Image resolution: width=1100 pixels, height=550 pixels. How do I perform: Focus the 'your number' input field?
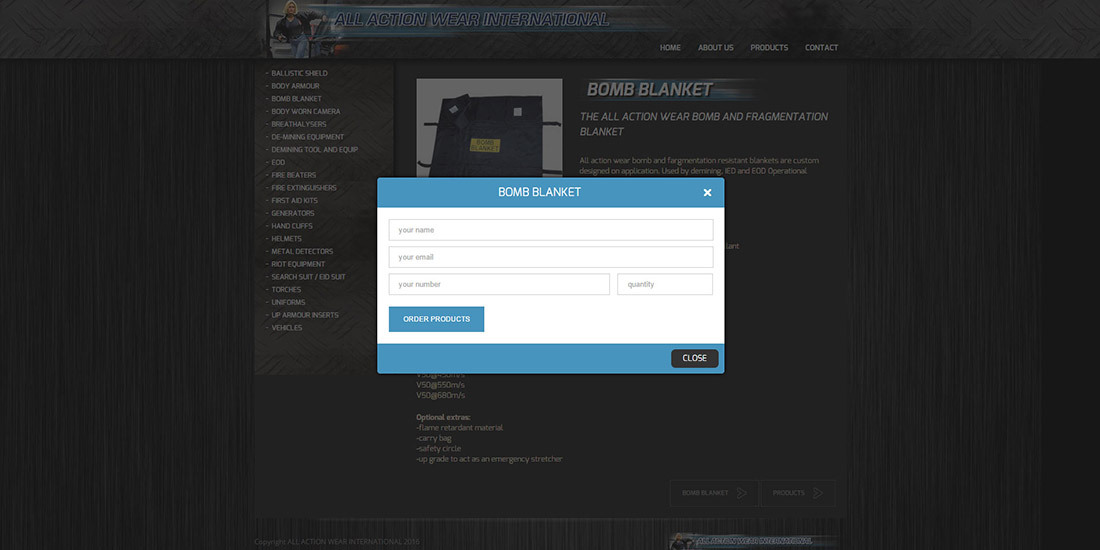tap(499, 284)
